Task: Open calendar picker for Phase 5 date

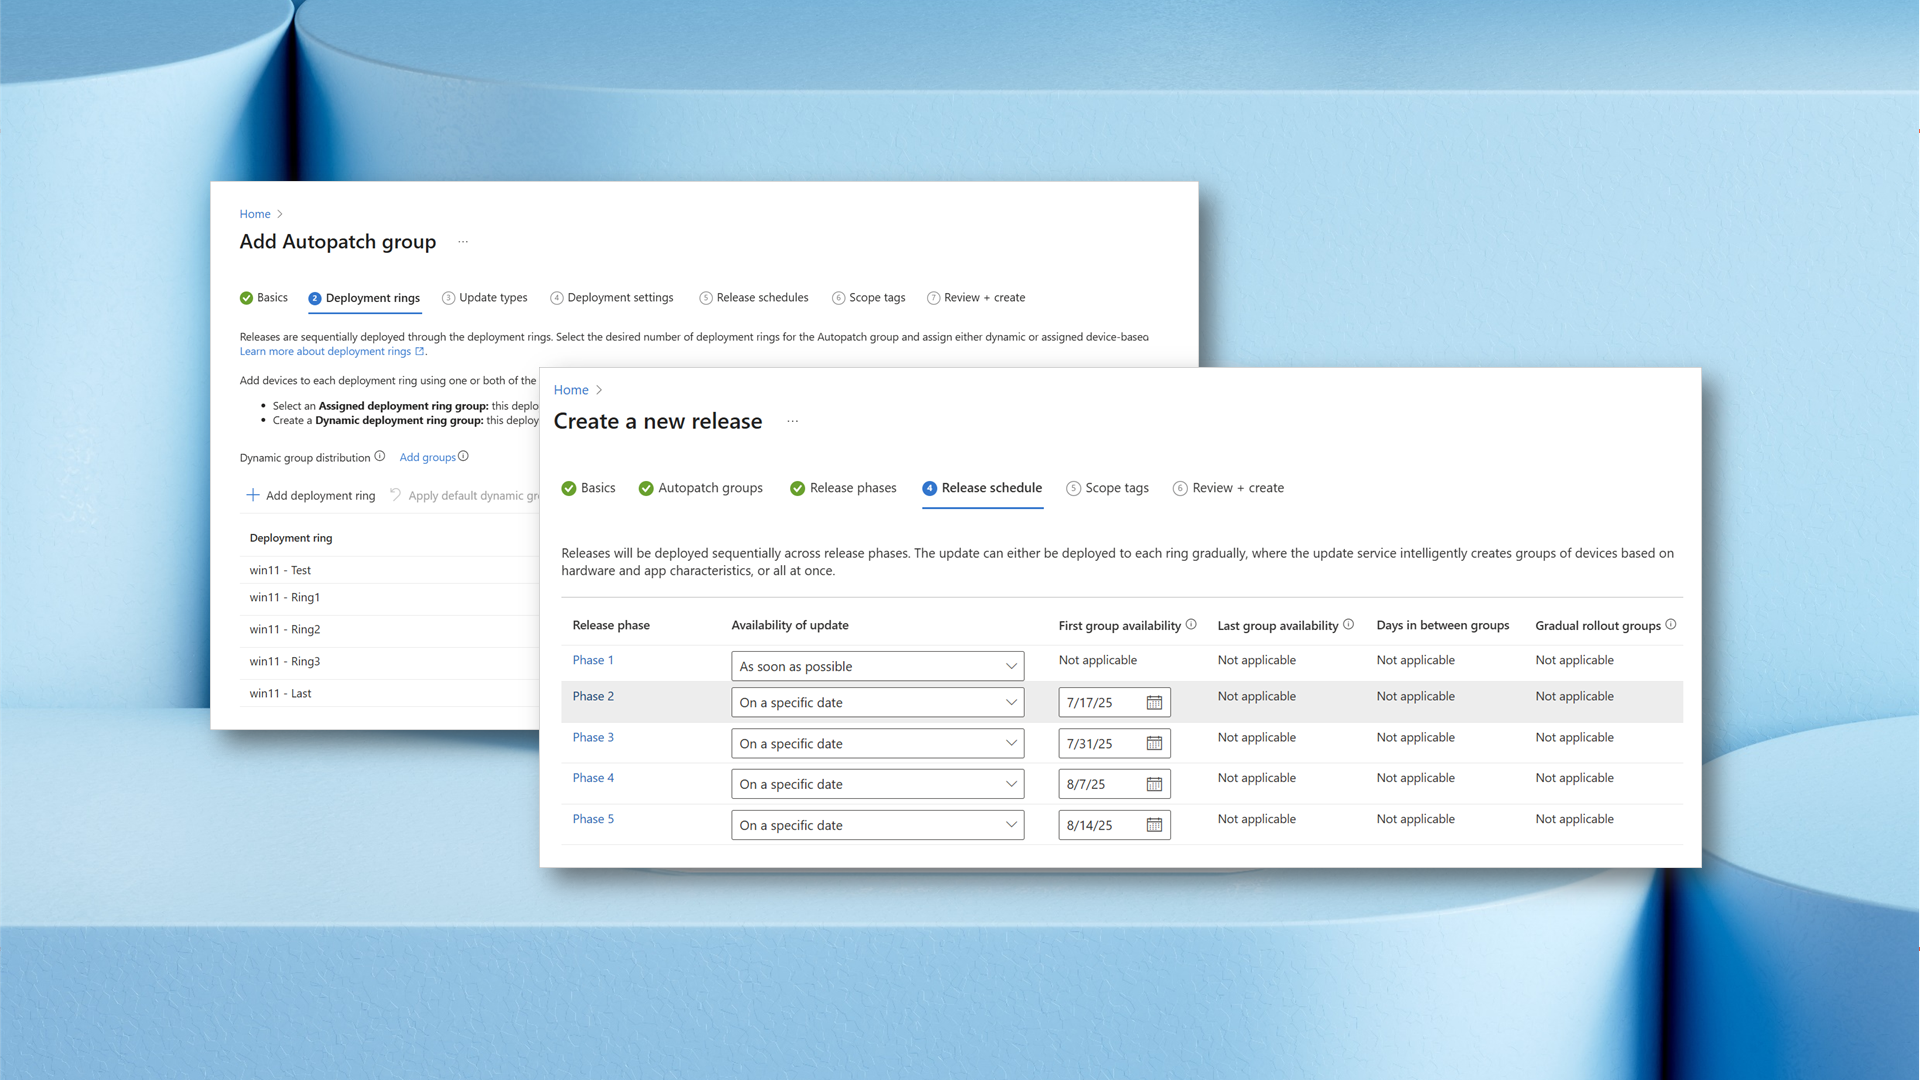Action: coord(1154,826)
